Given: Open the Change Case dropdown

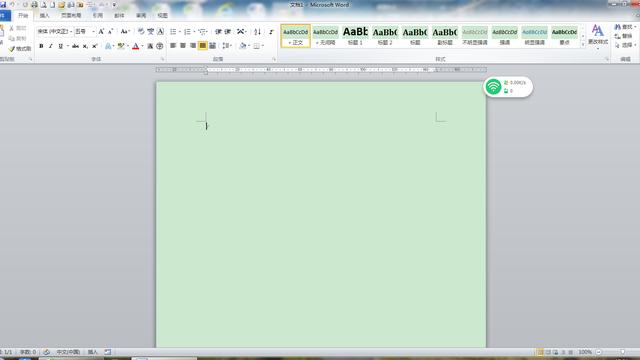Looking at the screenshot, I should 125,31.
